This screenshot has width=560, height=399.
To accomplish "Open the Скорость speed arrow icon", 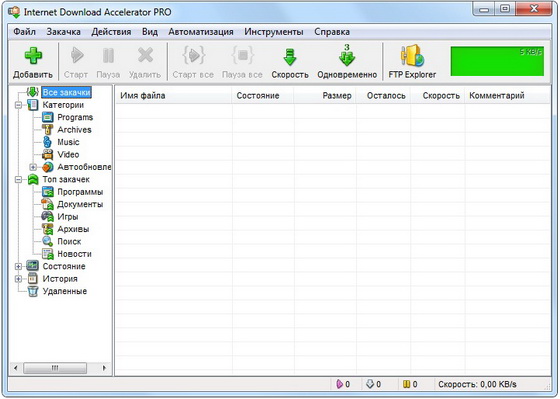I will pos(290,56).
